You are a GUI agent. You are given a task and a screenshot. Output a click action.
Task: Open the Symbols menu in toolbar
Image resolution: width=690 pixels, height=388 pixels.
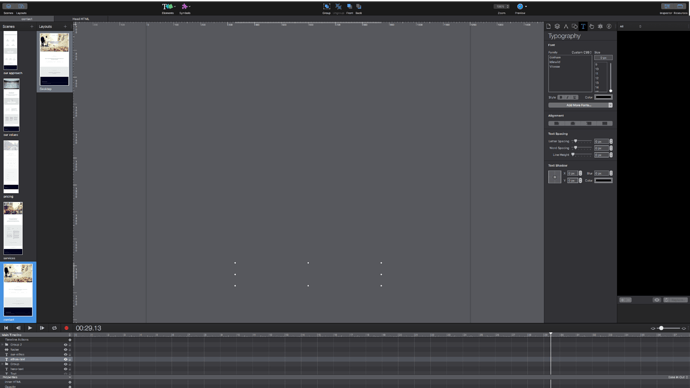pyautogui.click(x=185, y=8)
